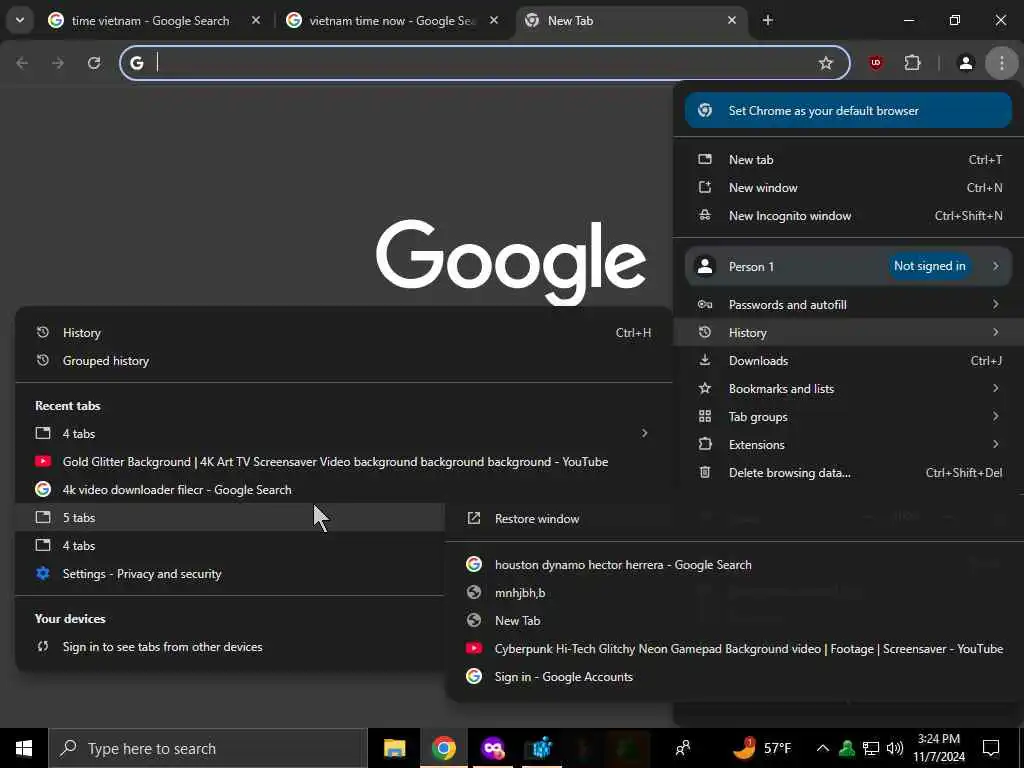Open the uBlock Origin extension icon

point(875,63)
